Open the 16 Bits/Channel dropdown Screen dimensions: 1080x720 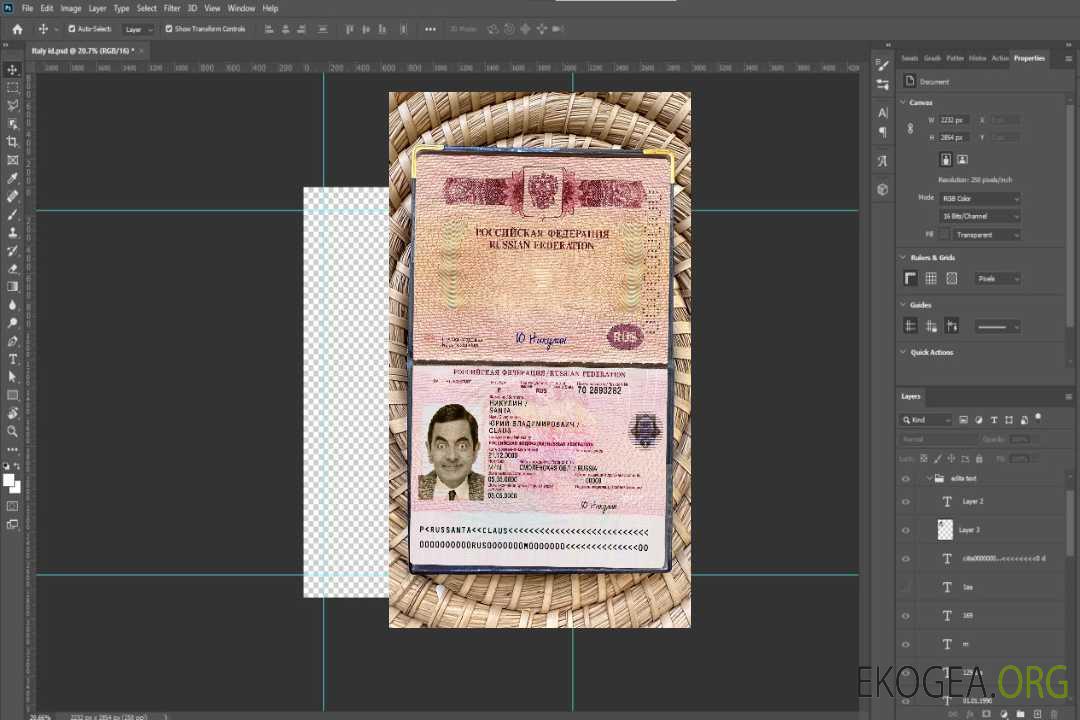pos(980,216)
